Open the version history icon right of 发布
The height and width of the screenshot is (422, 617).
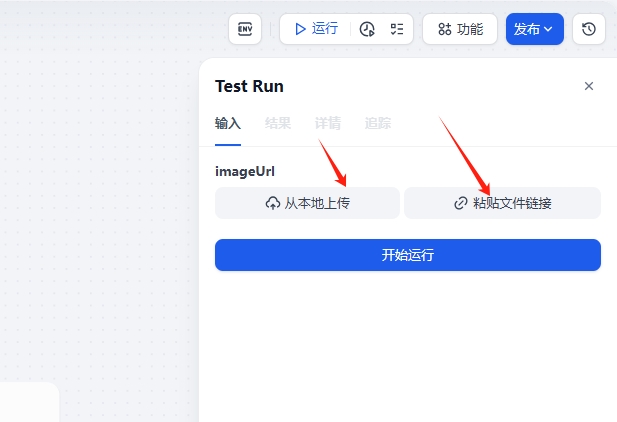tap(588, 29)
